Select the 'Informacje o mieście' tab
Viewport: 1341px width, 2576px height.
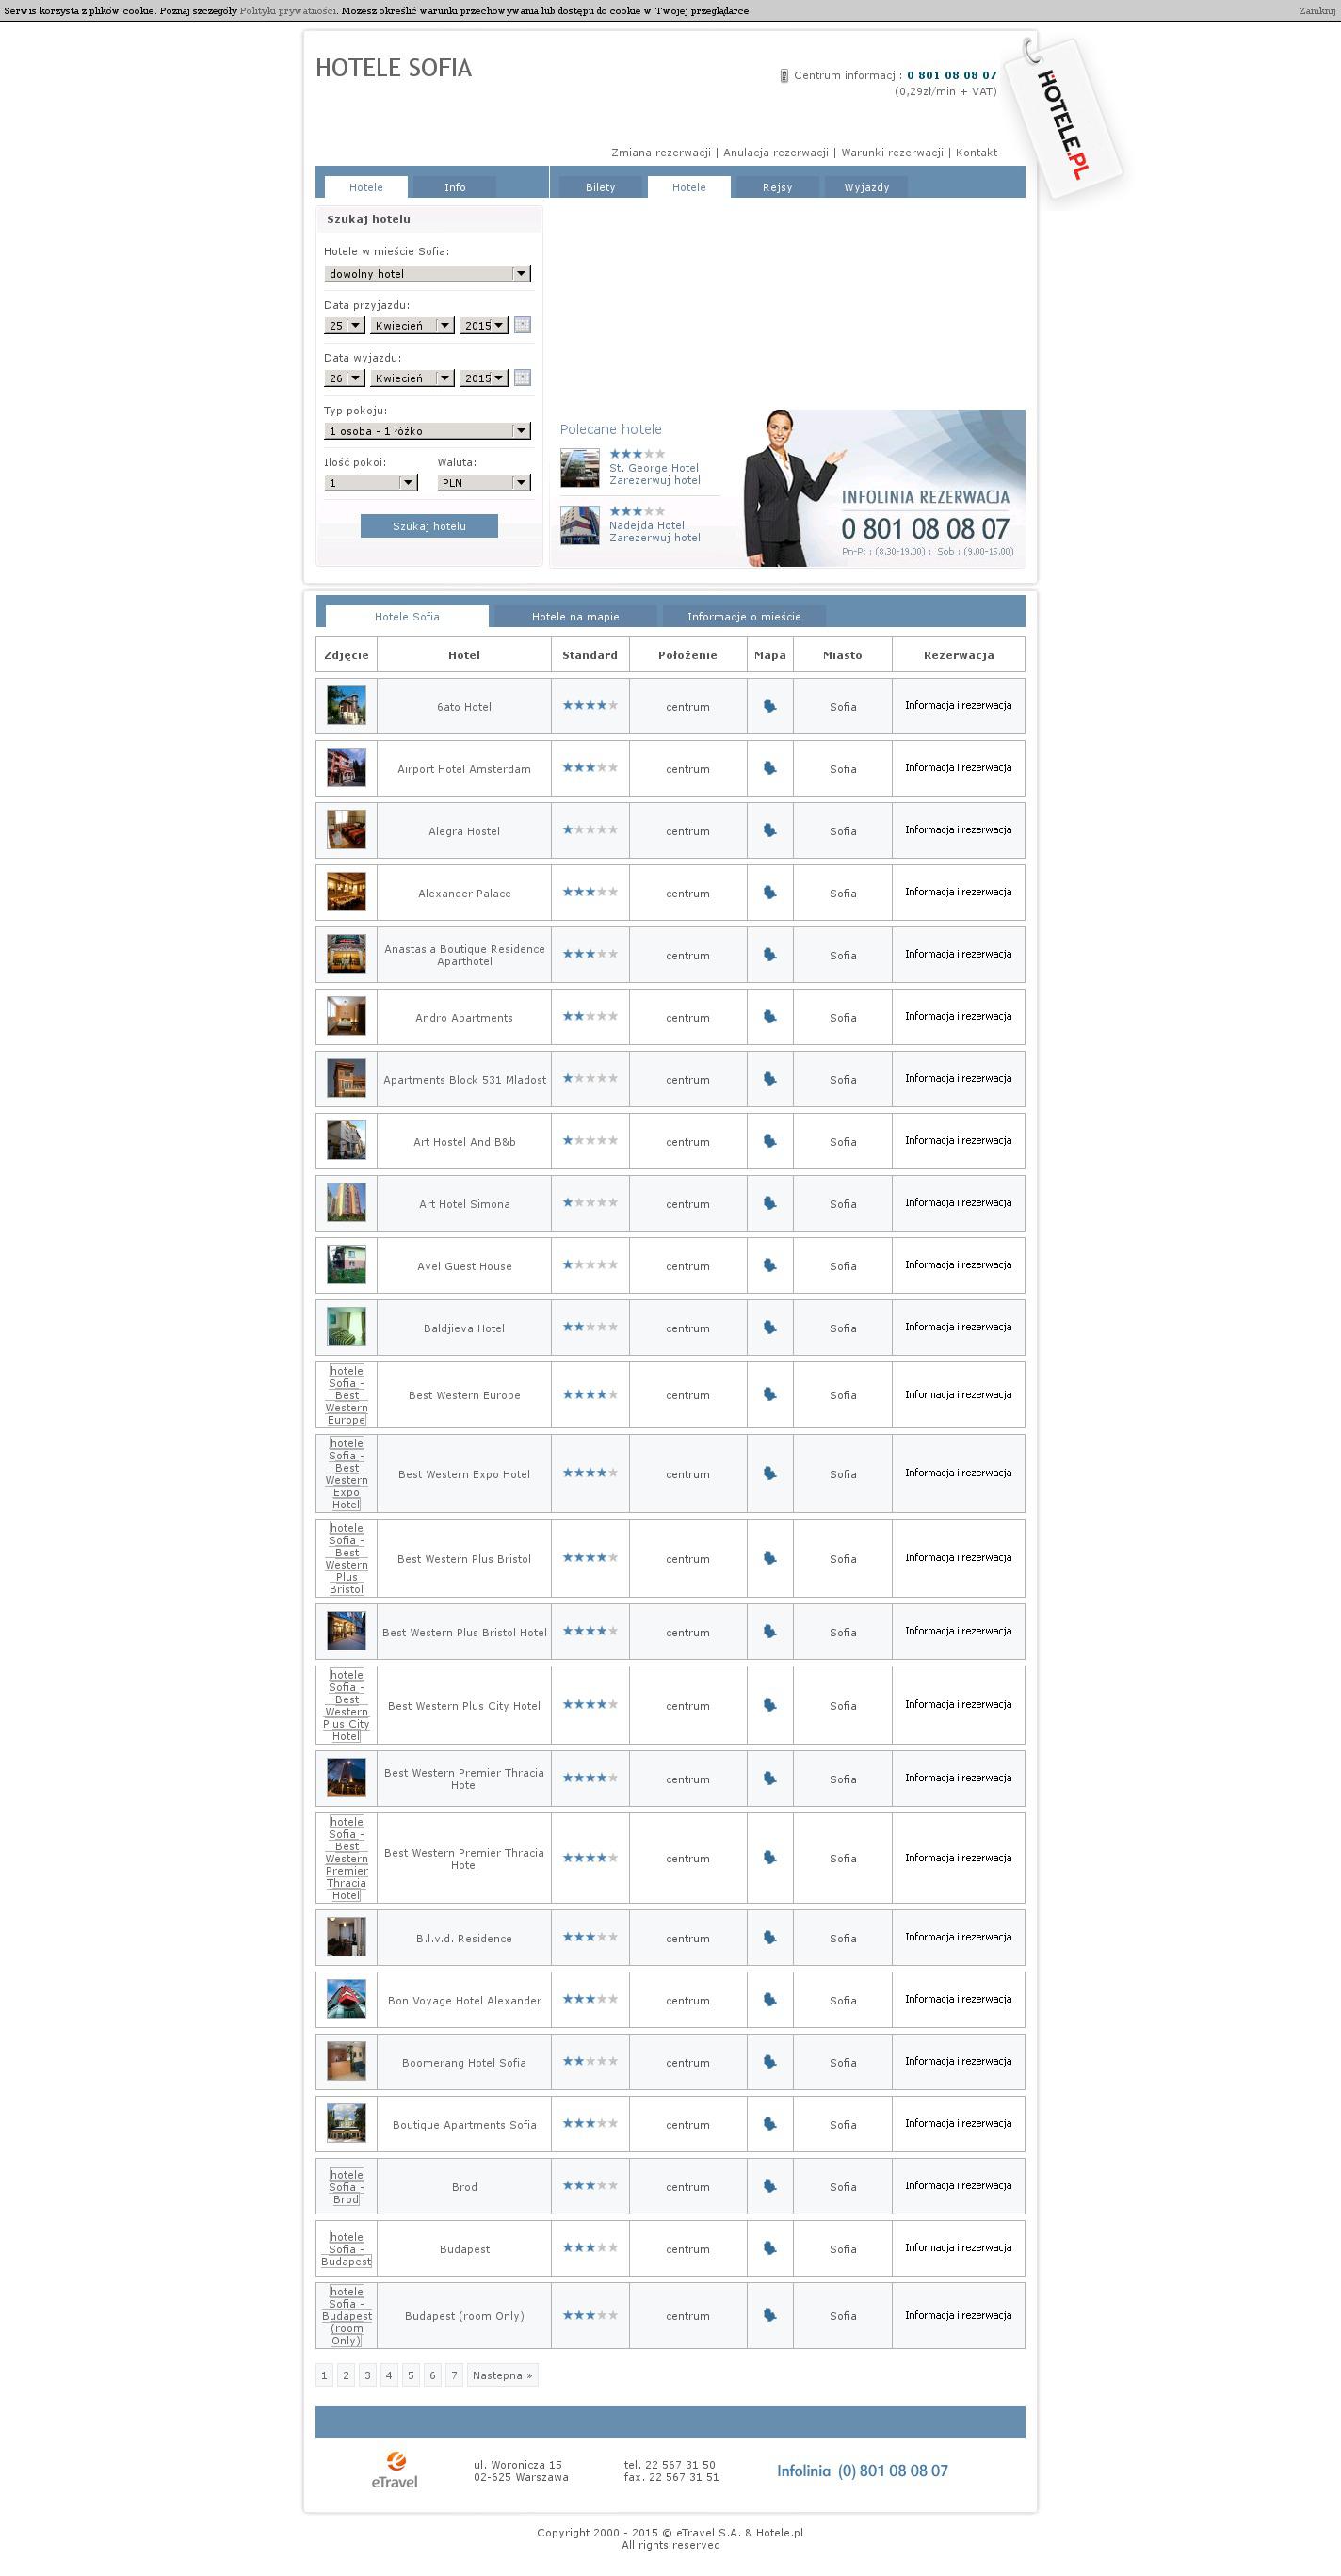(x=744, y=617)
